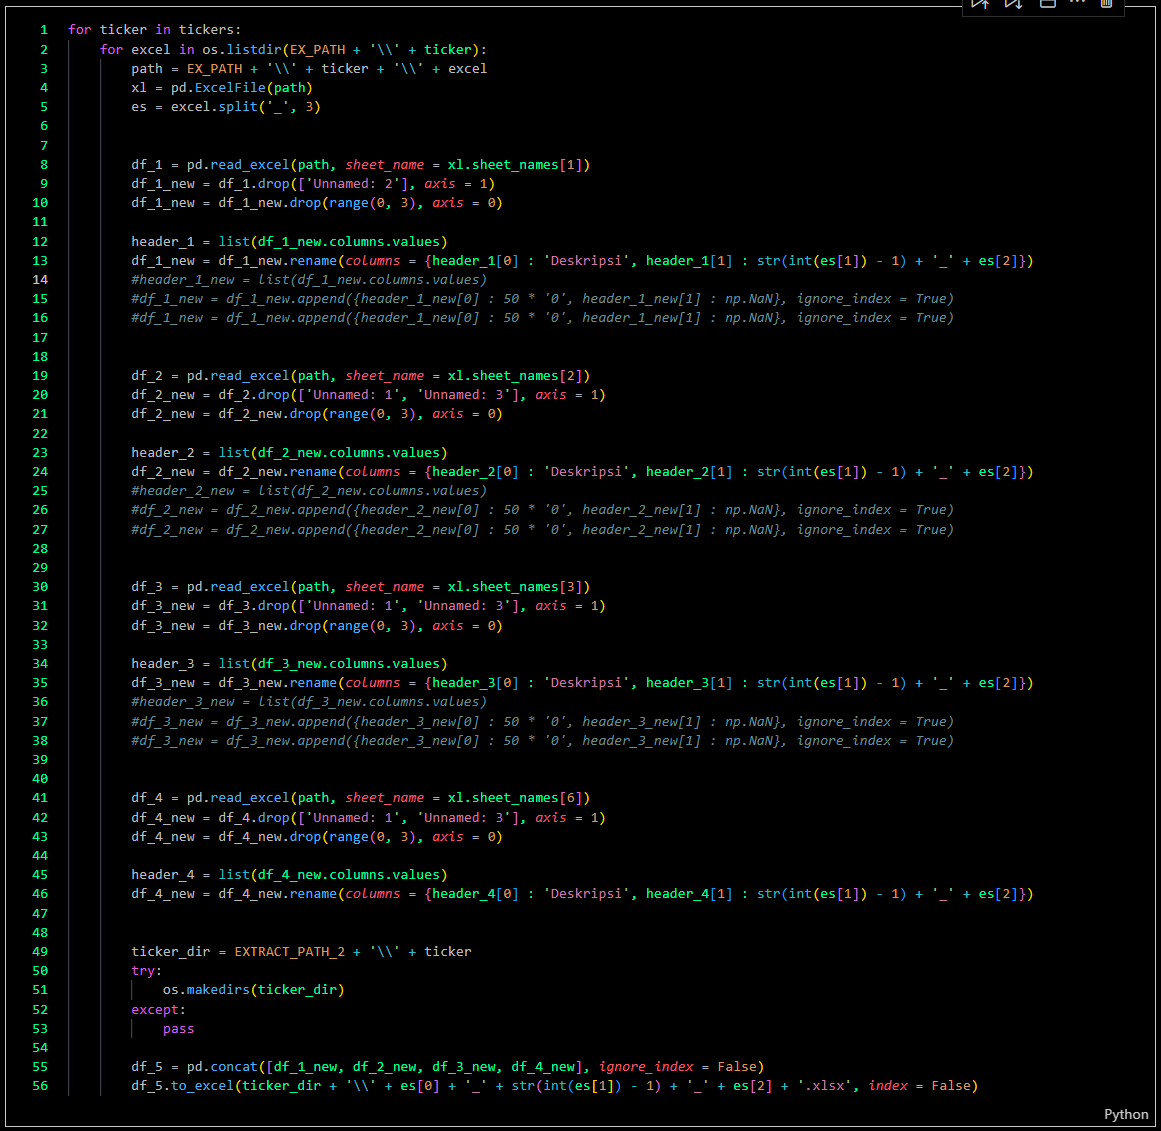Click line number 28 in the gutter
Image resolution: width=1161 pixels, height=1131 pixels.
click(x=40, y=549)
